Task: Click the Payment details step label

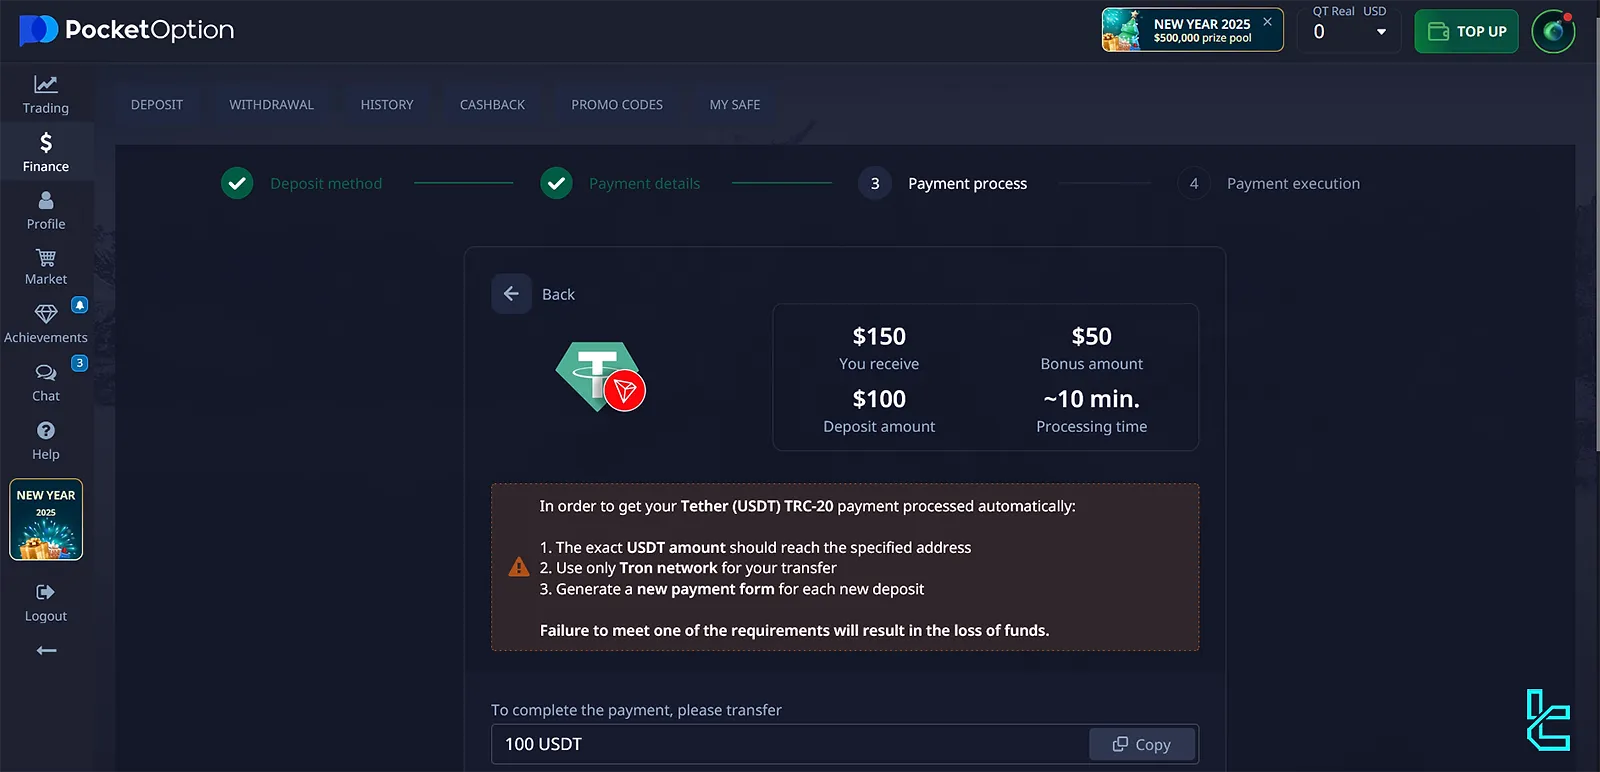Action: click(644, 183)
